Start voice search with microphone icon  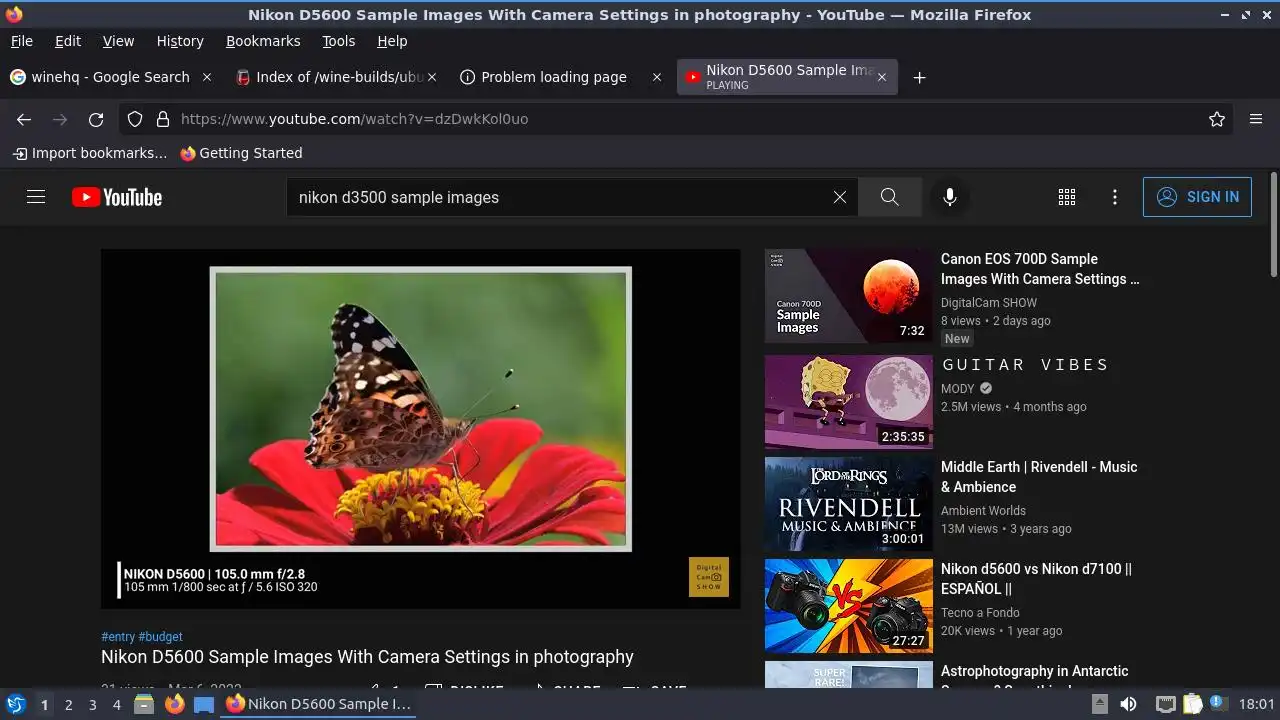click(x=950, y=197)
